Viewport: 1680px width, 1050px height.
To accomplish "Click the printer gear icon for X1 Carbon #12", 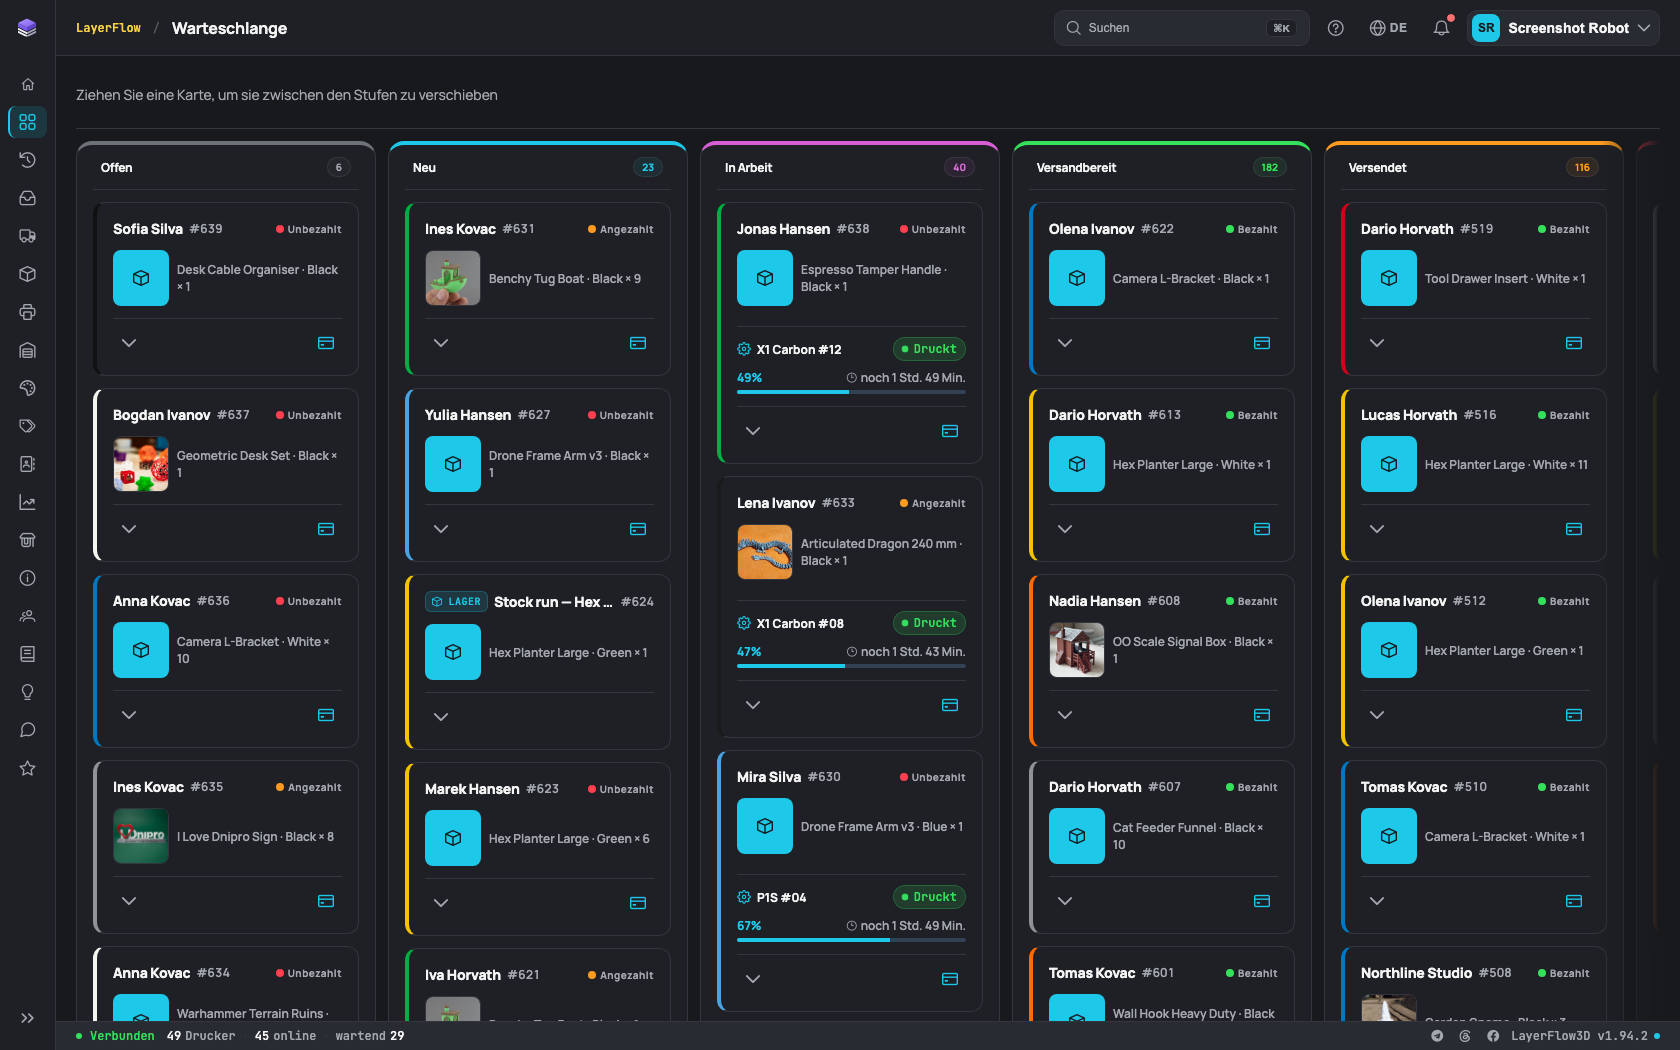I will pos(744,349).
